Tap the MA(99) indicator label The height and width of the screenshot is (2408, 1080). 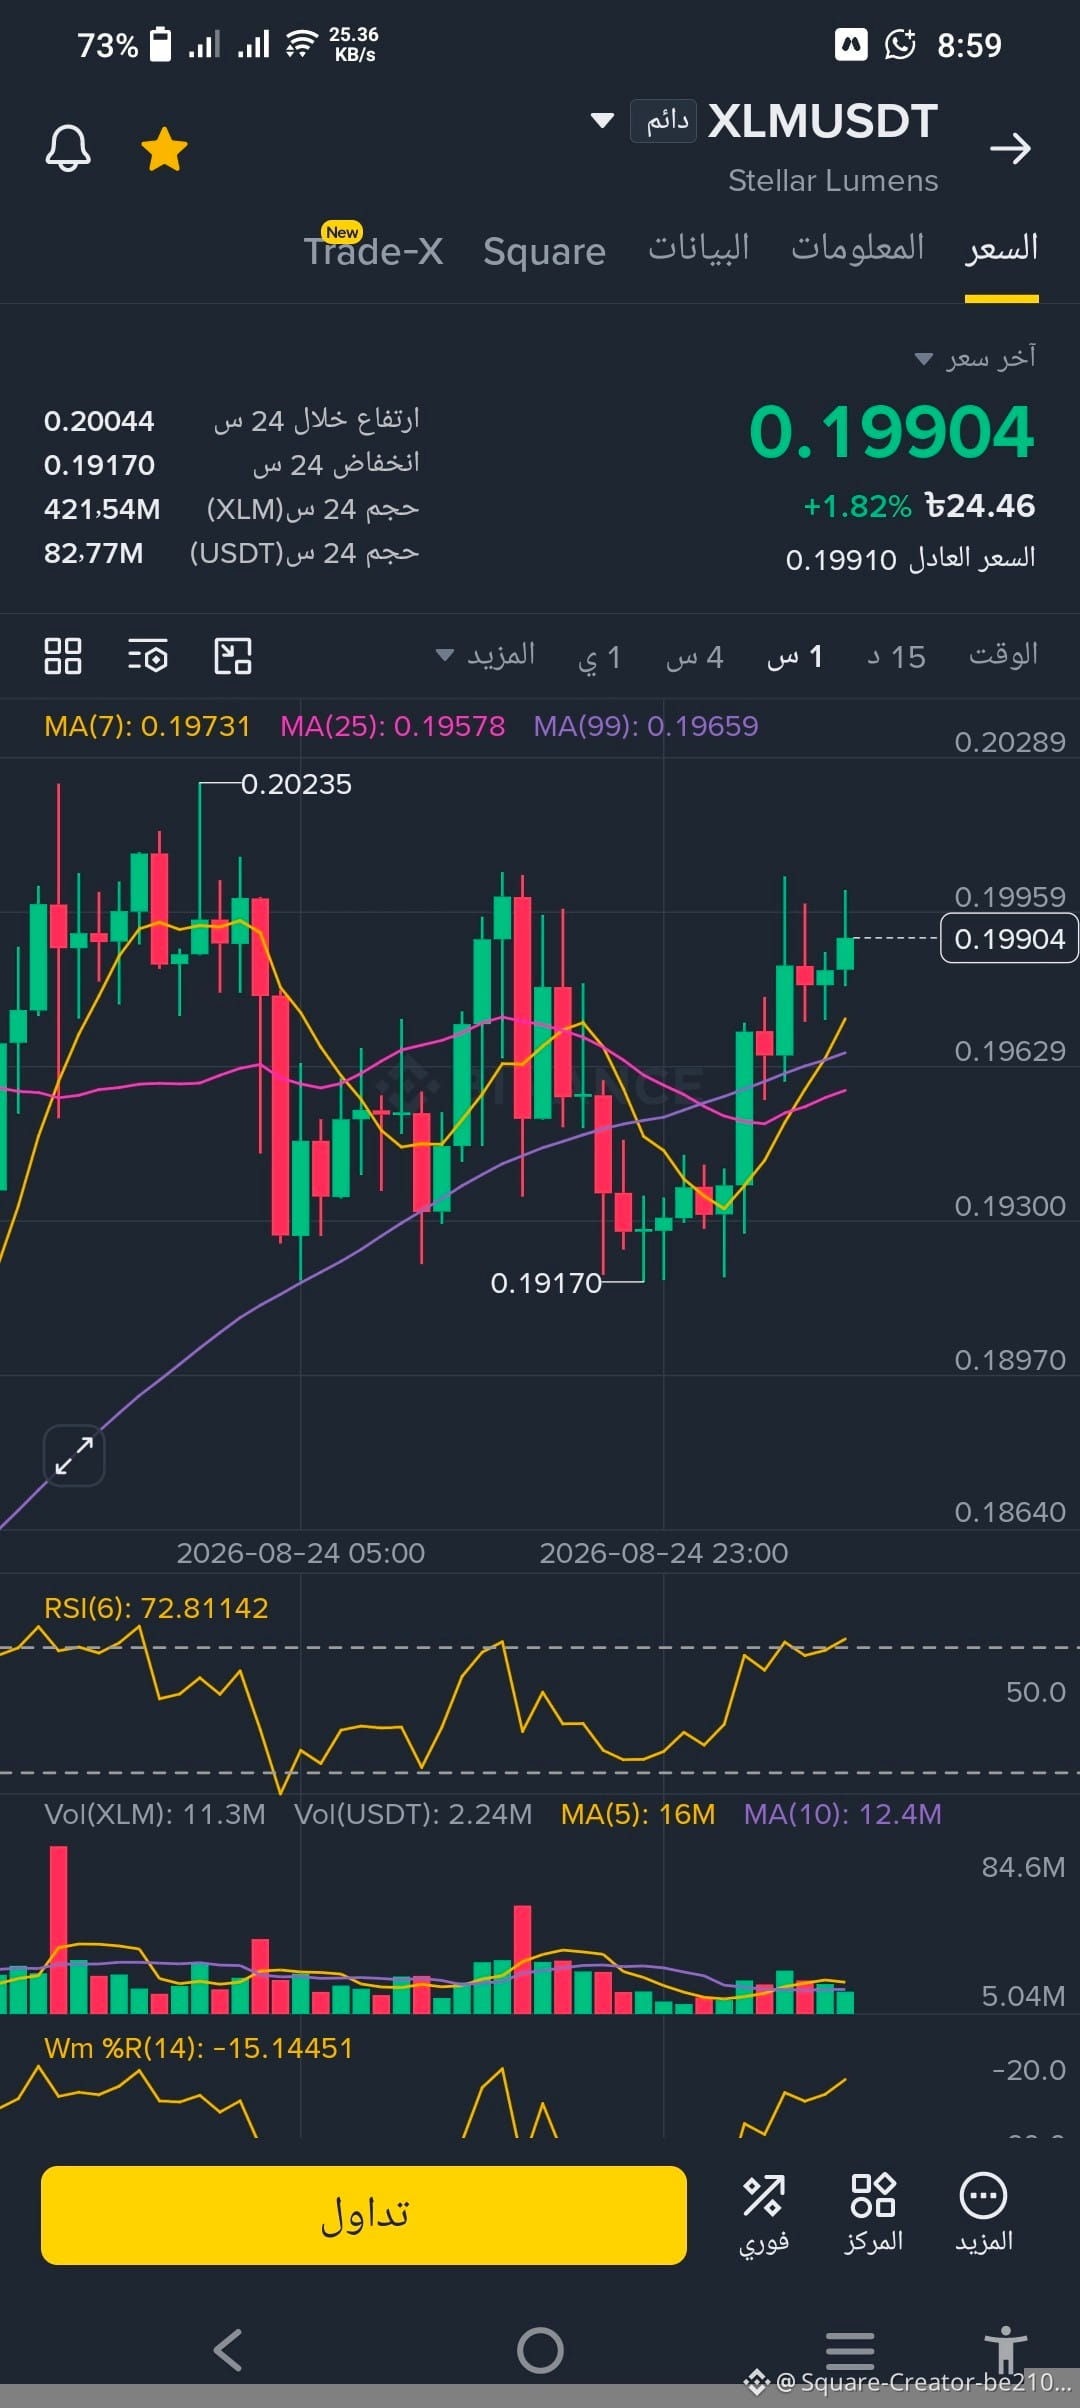tap(646, 726)
